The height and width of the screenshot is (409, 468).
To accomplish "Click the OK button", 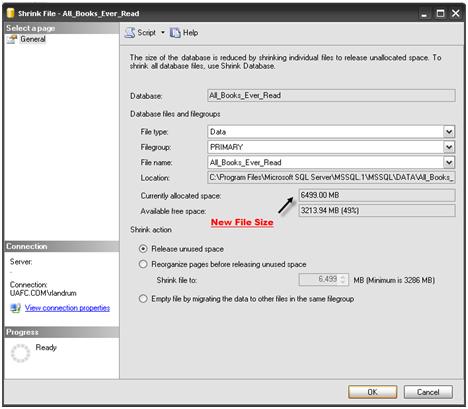I will point(372,392).
